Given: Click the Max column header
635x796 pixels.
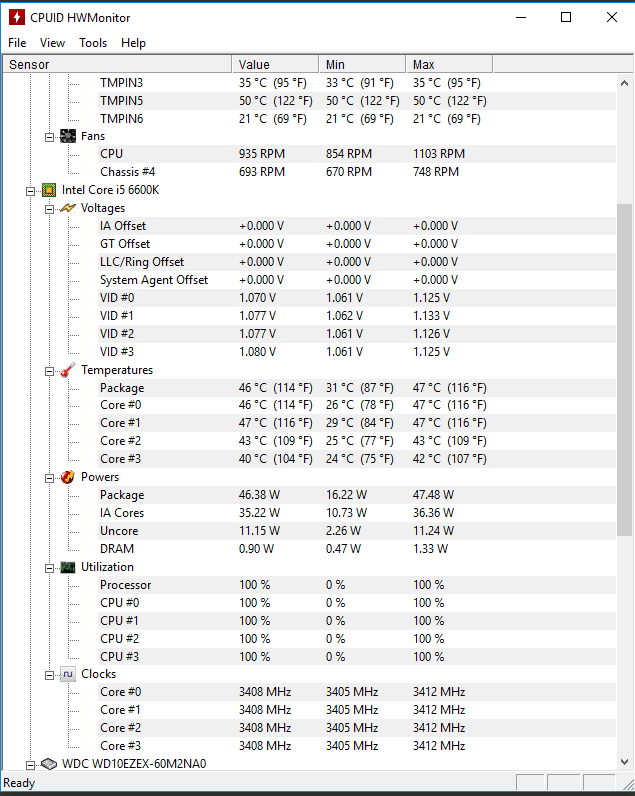Looking at the screenshot, I should [448, 64].
